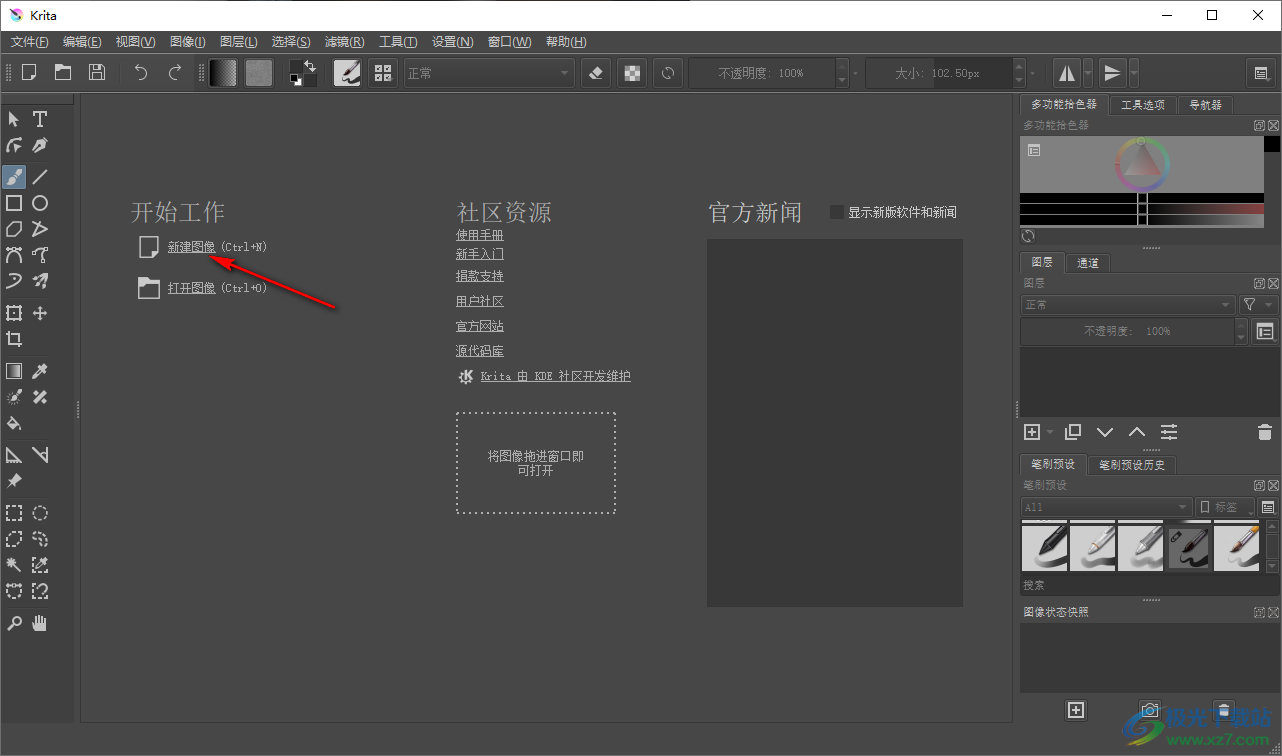Click the delete layer trash icon
Viewport: 1282px width, 756px height.
[x=1264, y=432]
